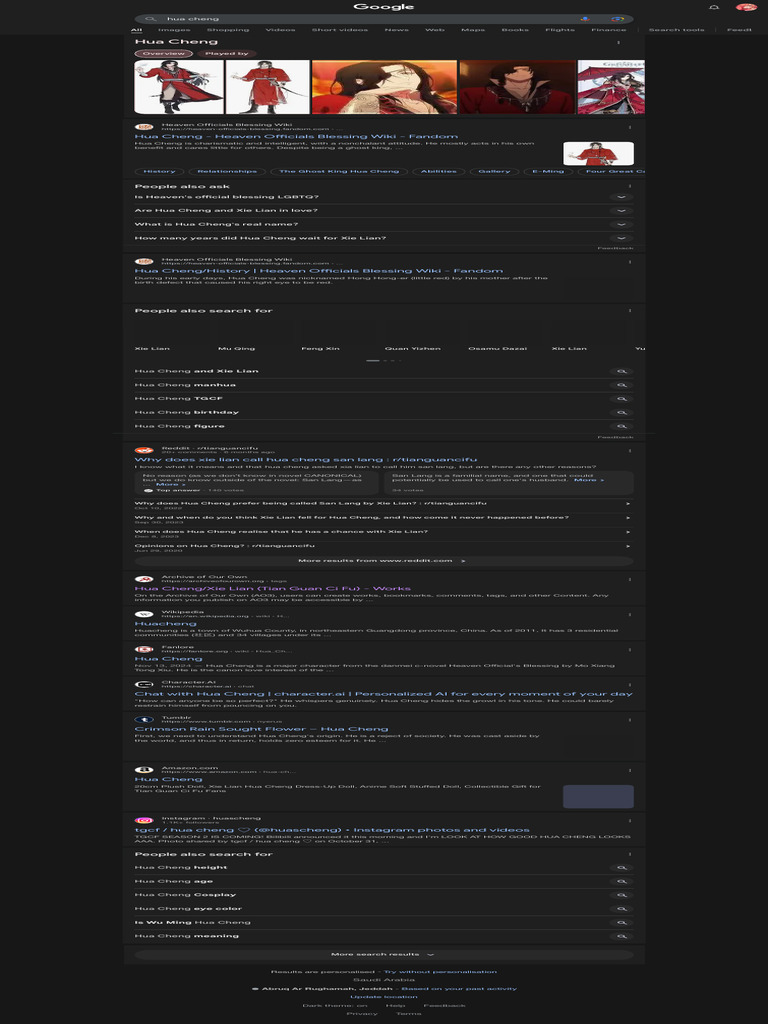Select the Played by chip
The width and height of the screenshot is (768, 1024).
coord(227,54)
